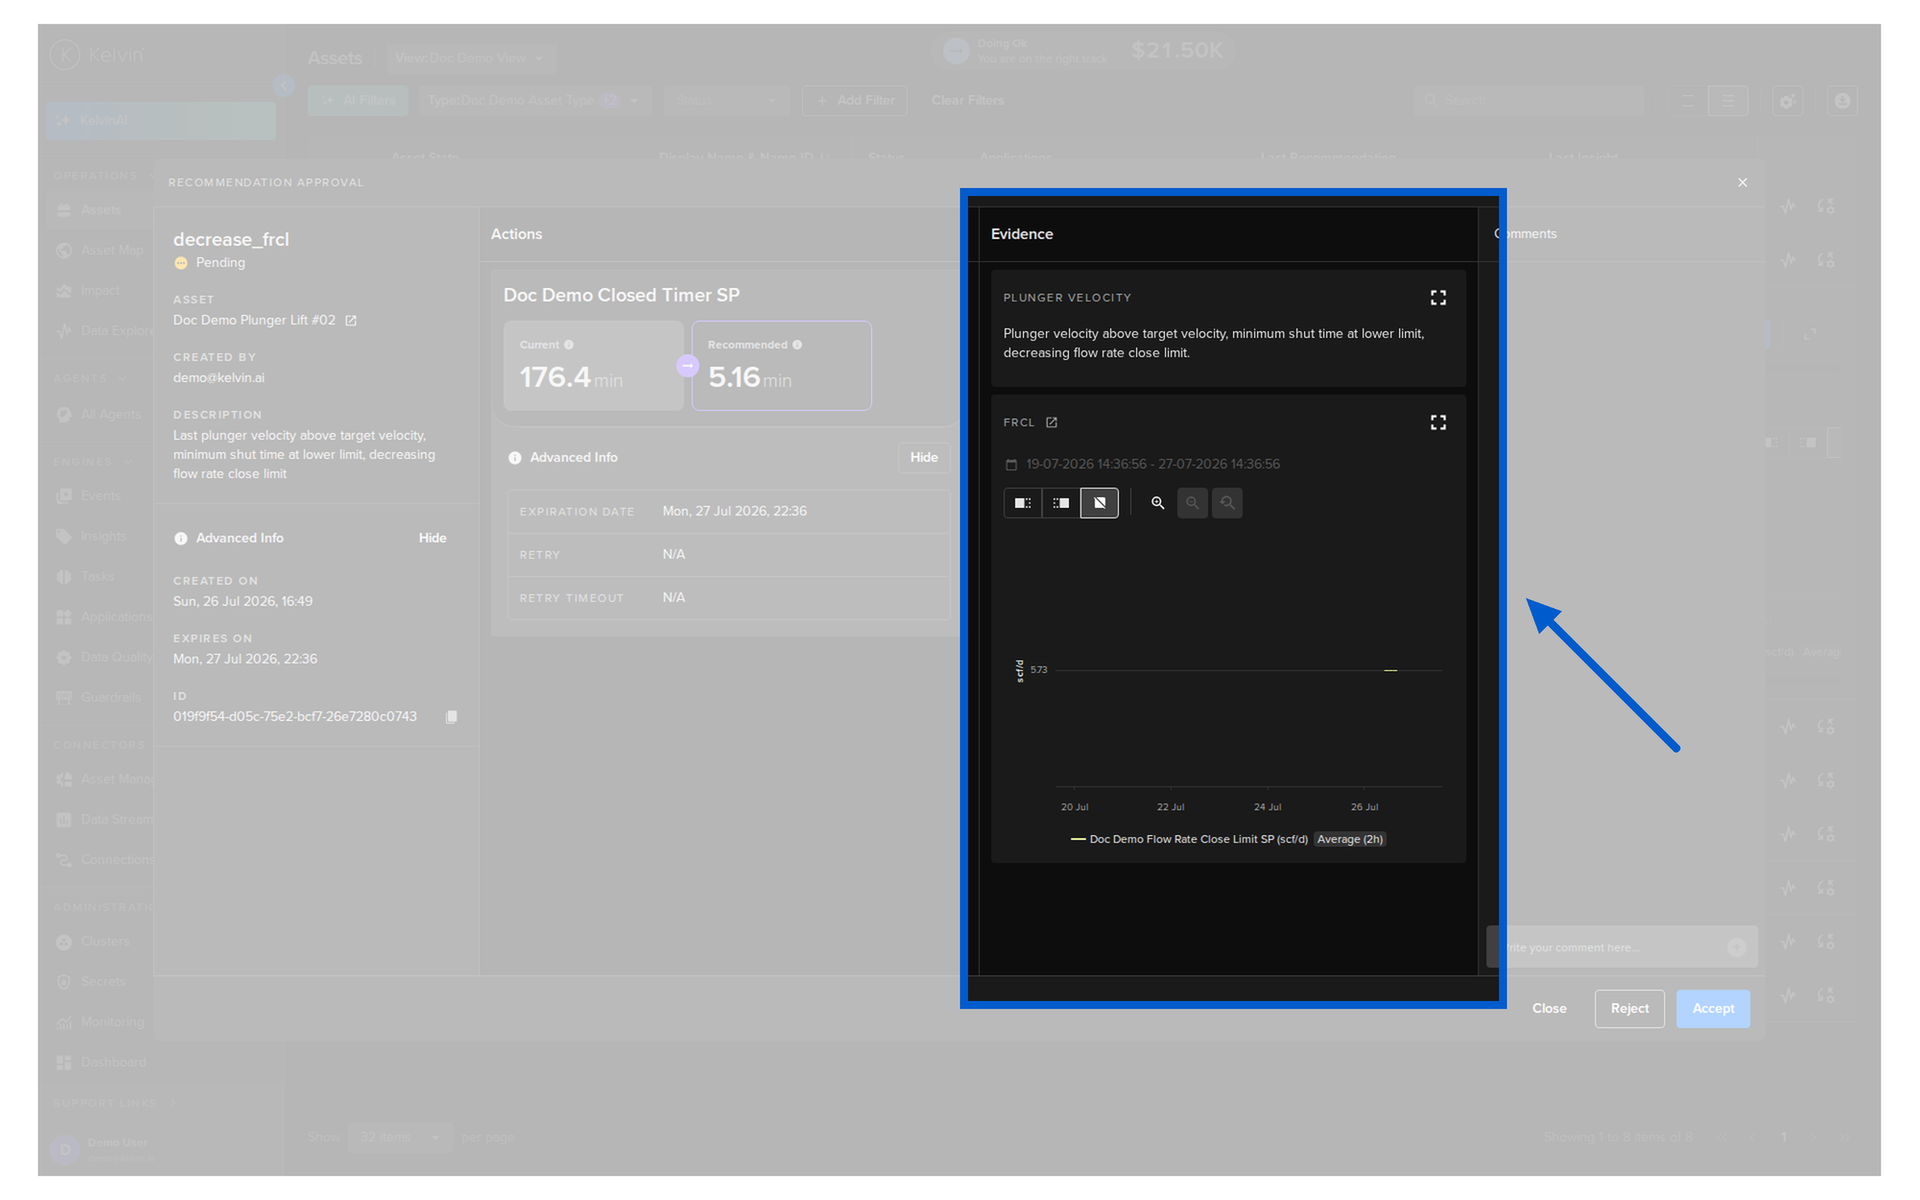The image size is (1920, 1200).
Task: Select the second chart layout toggle in FRCL toolbar
Action: click(x=1061, y=503)
